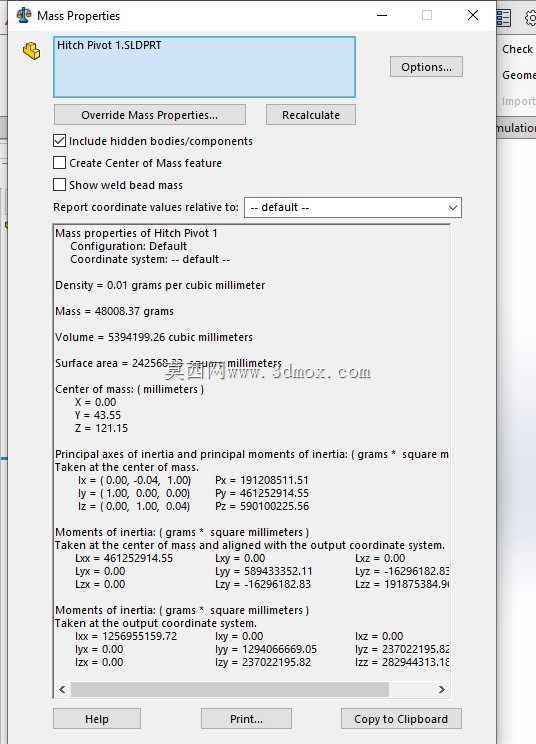Click the horizontal scrollbar left arrow
The height and width of the screenshot is (744, 536).
coord(62,689)
